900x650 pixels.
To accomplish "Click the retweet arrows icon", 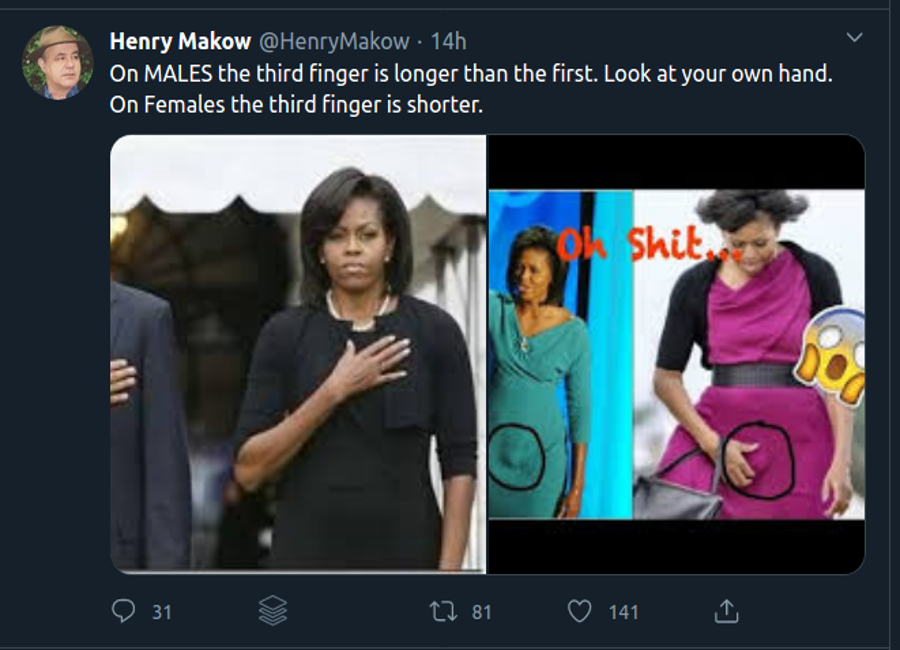I will pos(443,610).
